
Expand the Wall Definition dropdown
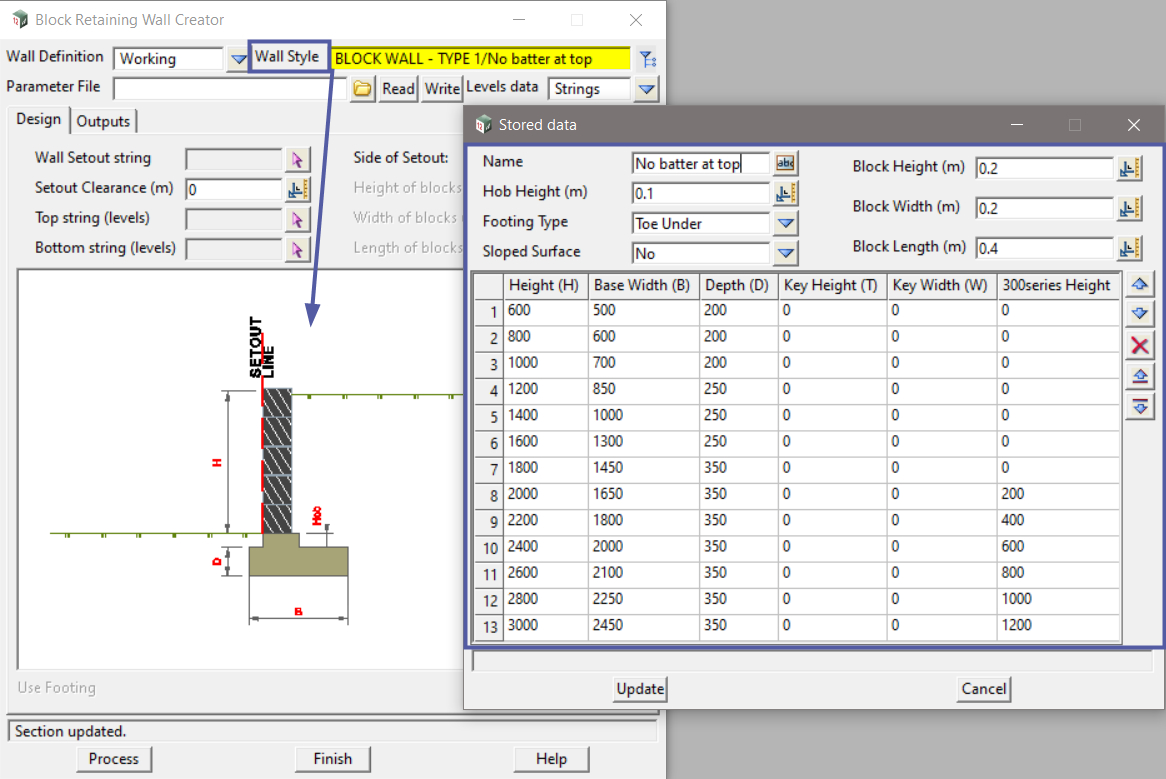coord(237,59)
